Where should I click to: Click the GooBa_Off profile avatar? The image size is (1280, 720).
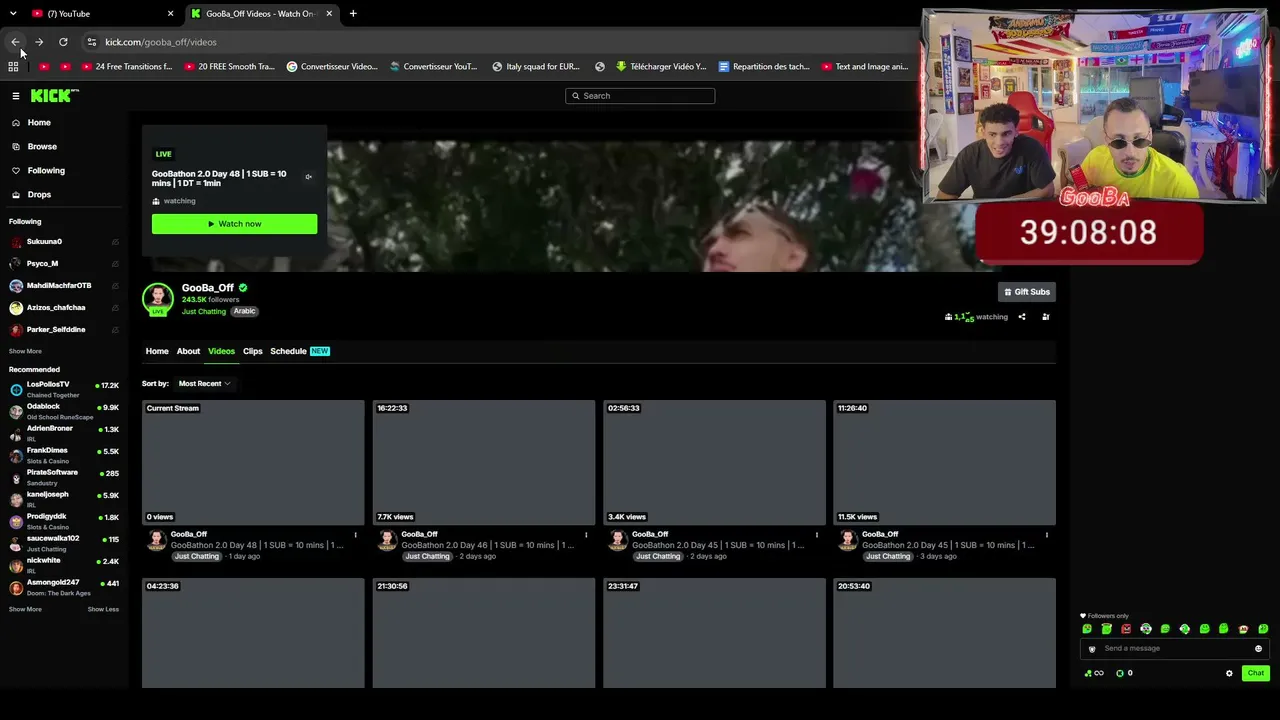(157, 299)
